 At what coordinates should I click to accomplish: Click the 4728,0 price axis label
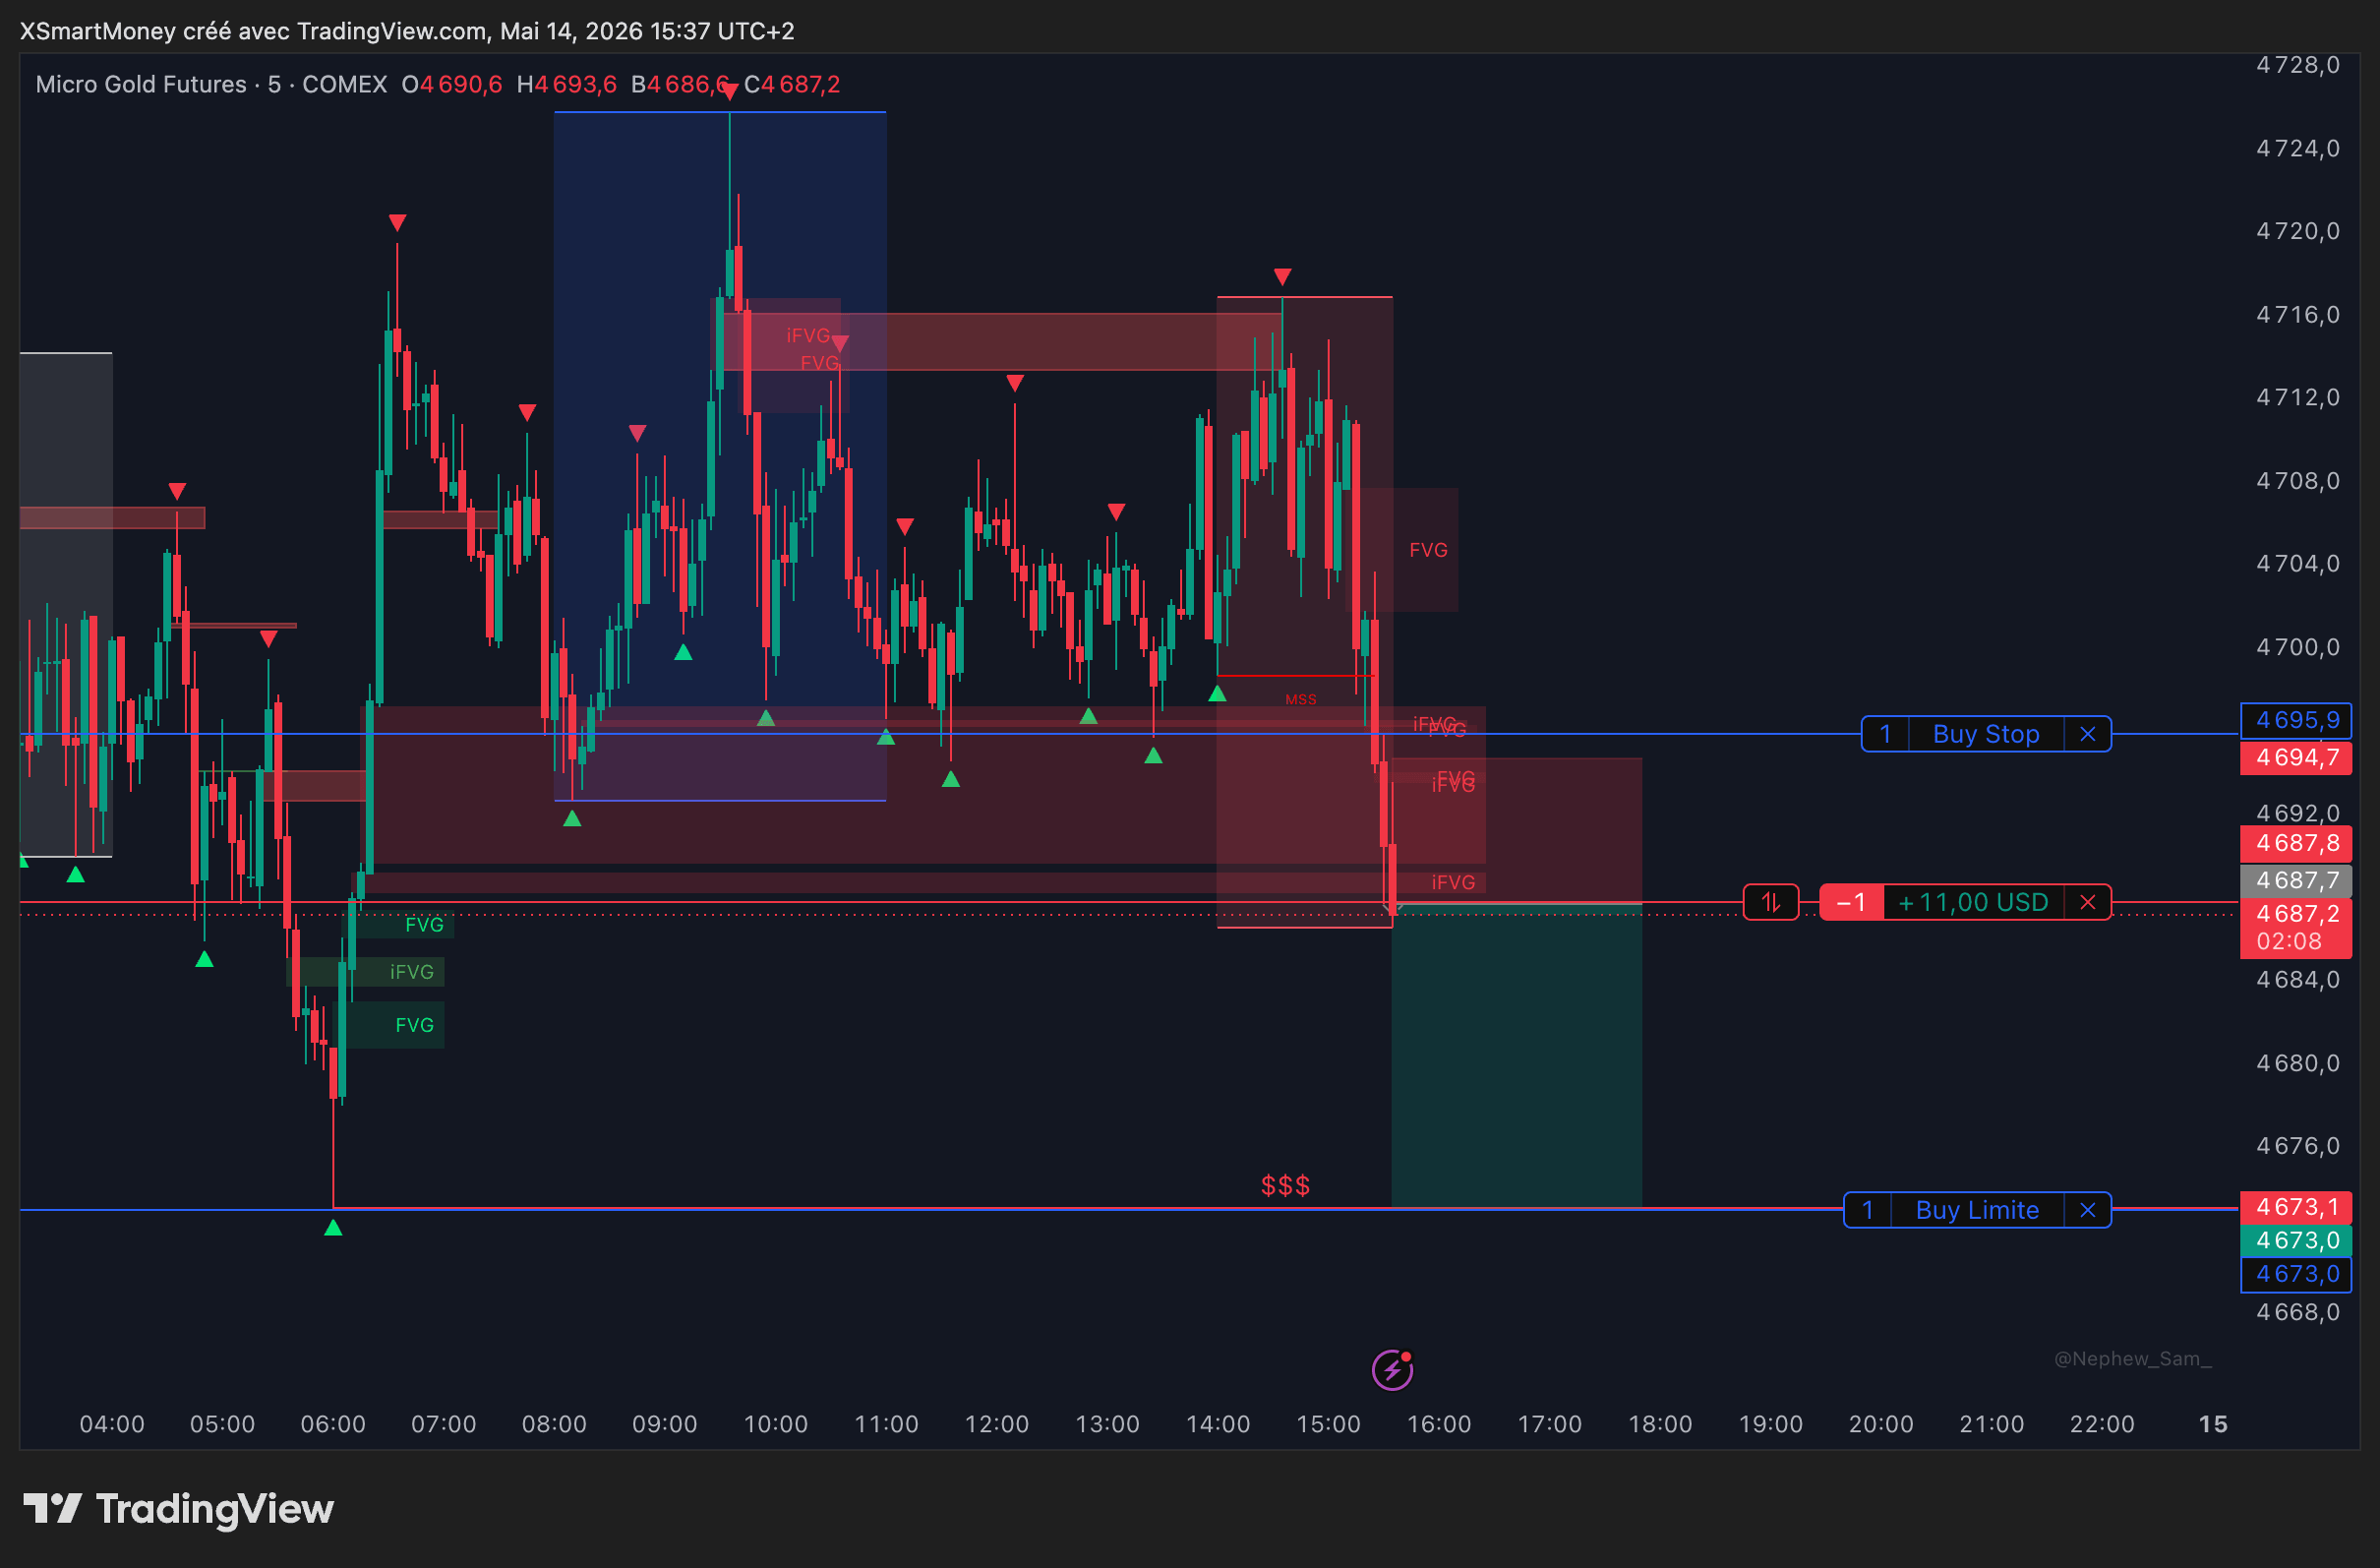coord(2298,65)
